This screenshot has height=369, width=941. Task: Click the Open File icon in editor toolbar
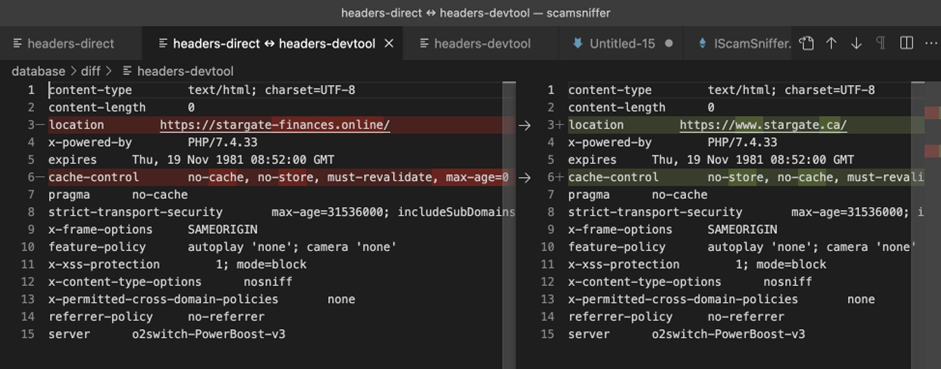pyautogui.click(x=807, y=43)
